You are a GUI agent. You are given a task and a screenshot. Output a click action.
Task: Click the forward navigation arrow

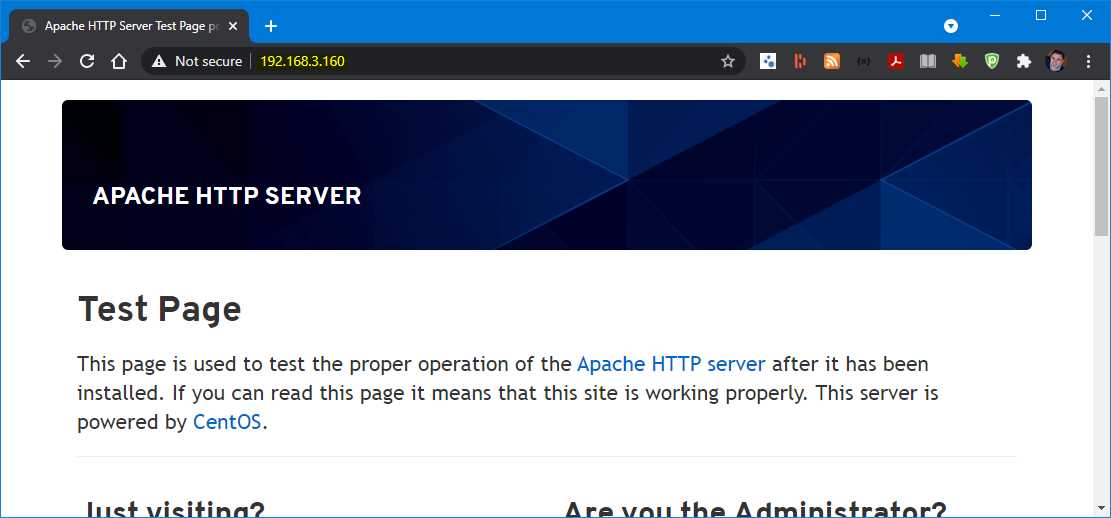(x=55, y=62)
